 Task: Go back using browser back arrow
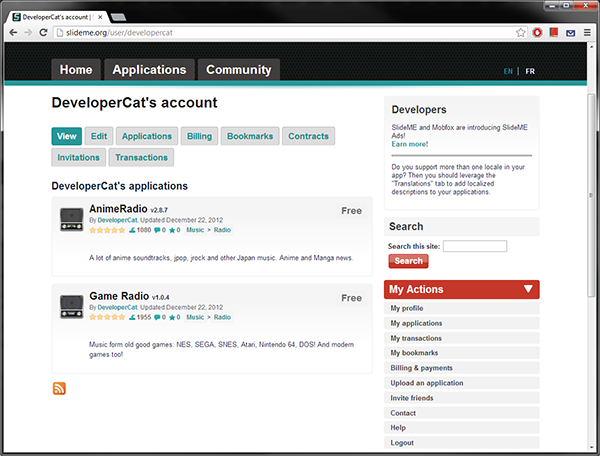pyautogui.click(x=13, y=33)
